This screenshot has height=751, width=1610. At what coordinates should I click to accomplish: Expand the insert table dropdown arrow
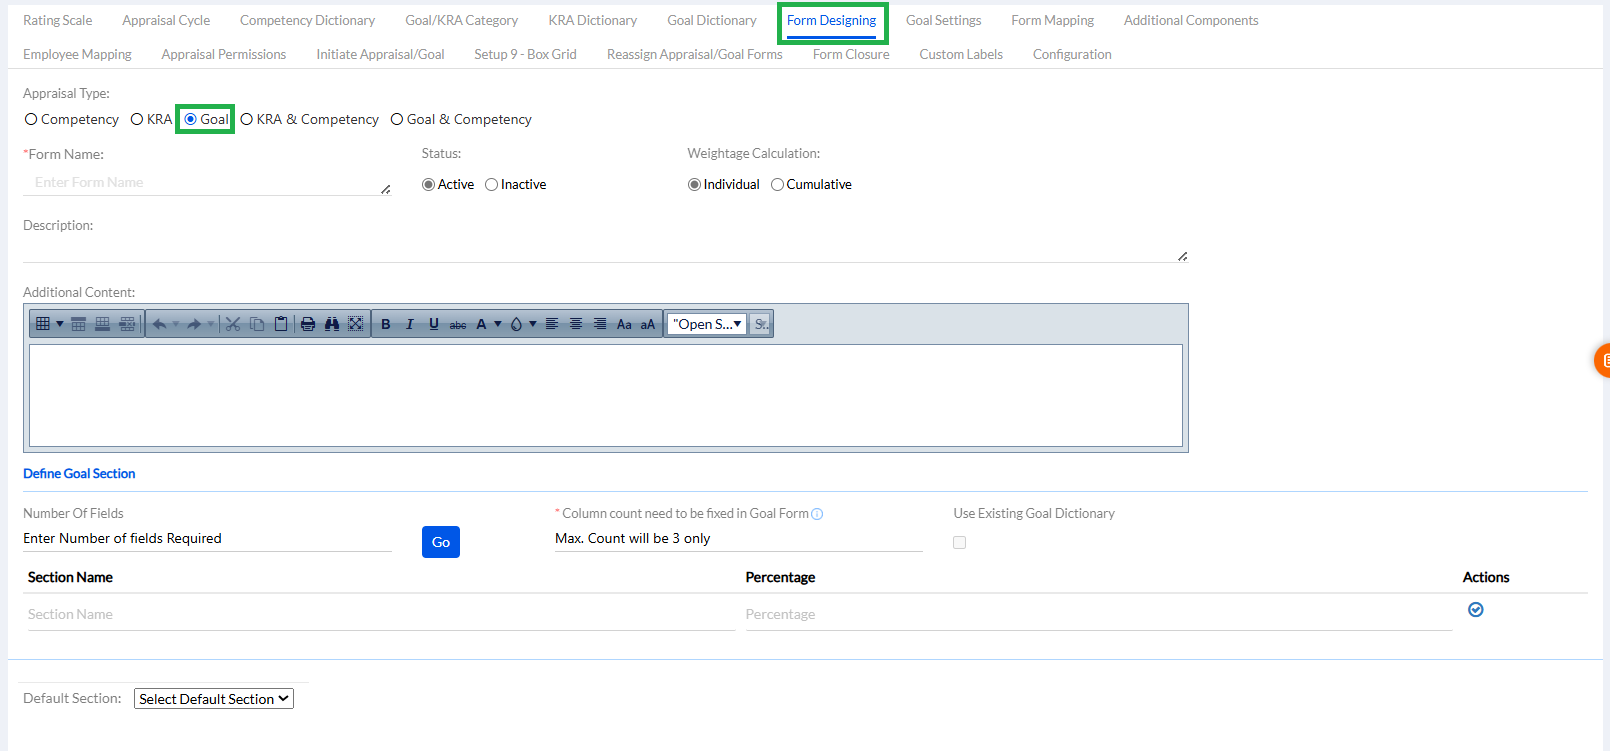(x=60, y=324)
